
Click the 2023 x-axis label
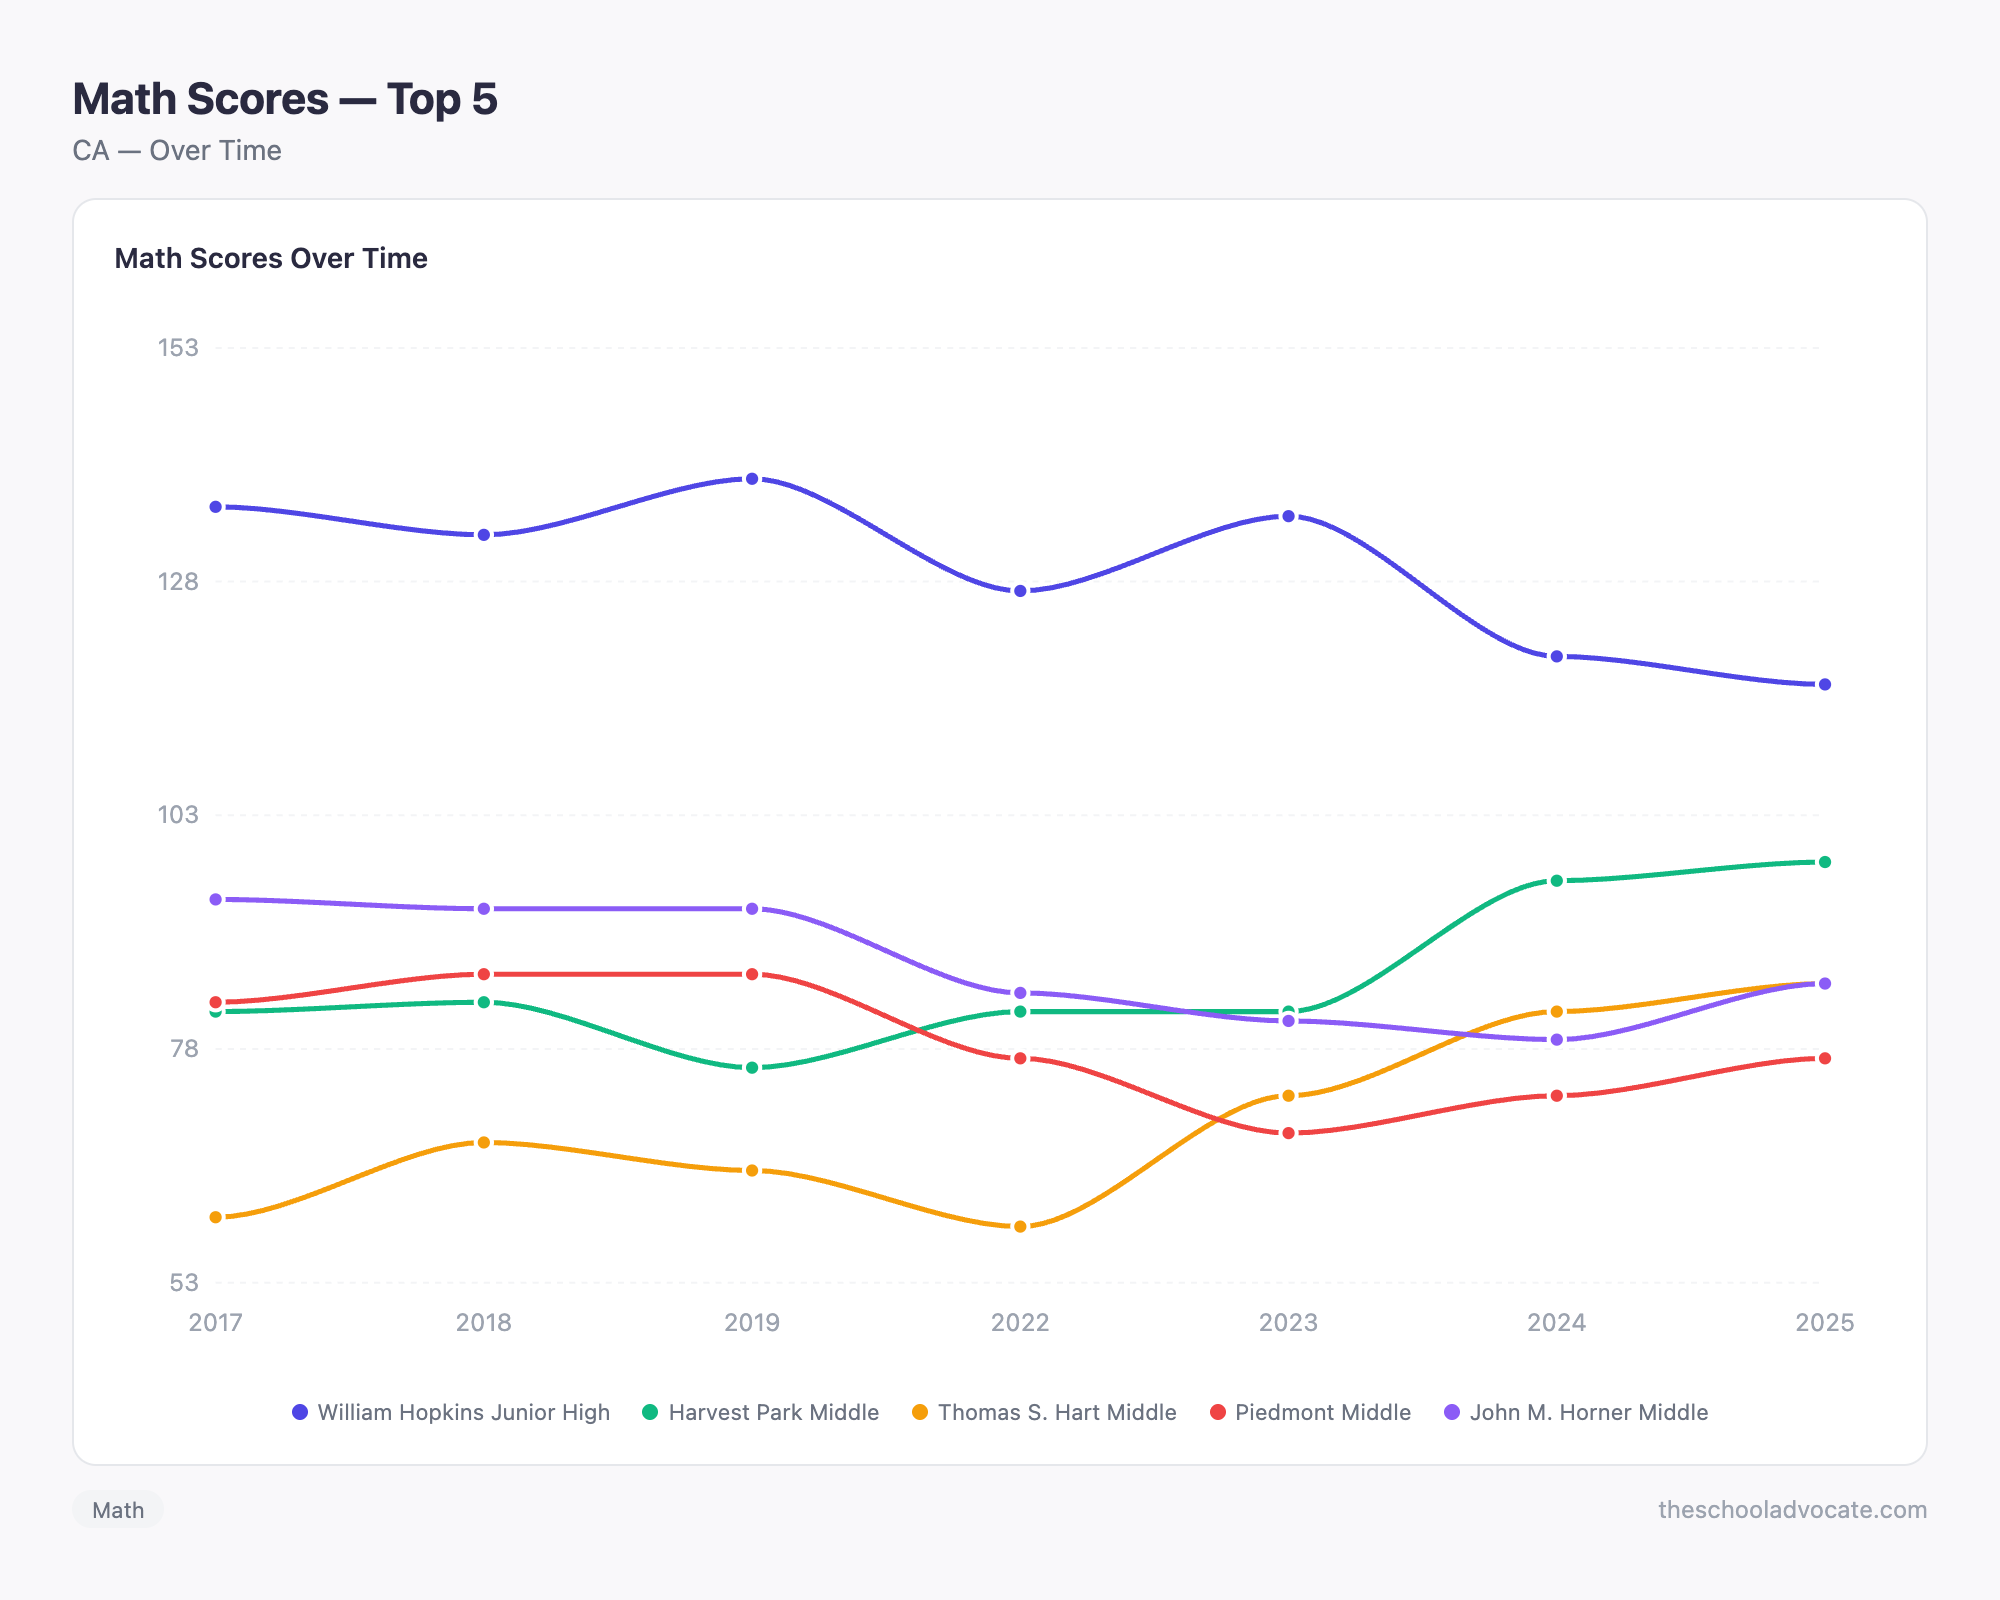coord(1289,1323)
